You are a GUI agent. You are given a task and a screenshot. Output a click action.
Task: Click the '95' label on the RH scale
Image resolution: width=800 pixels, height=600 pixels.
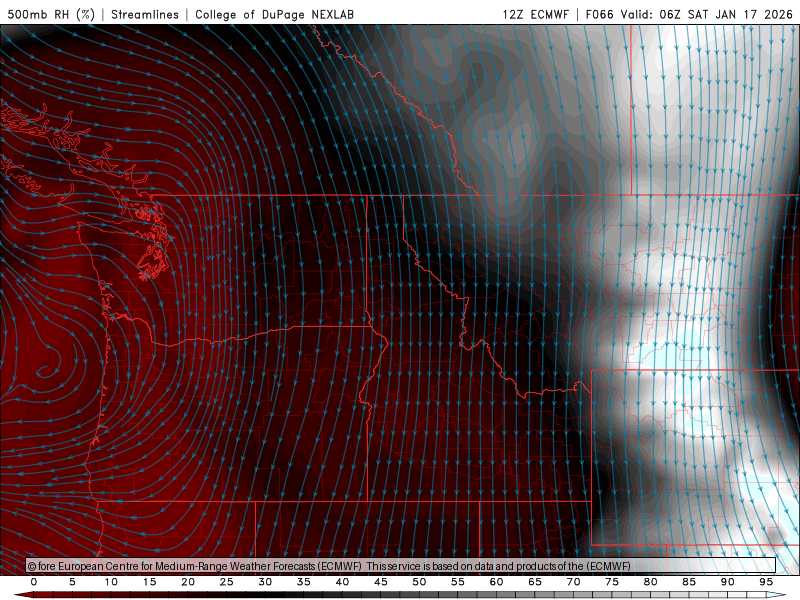point(766,582)
